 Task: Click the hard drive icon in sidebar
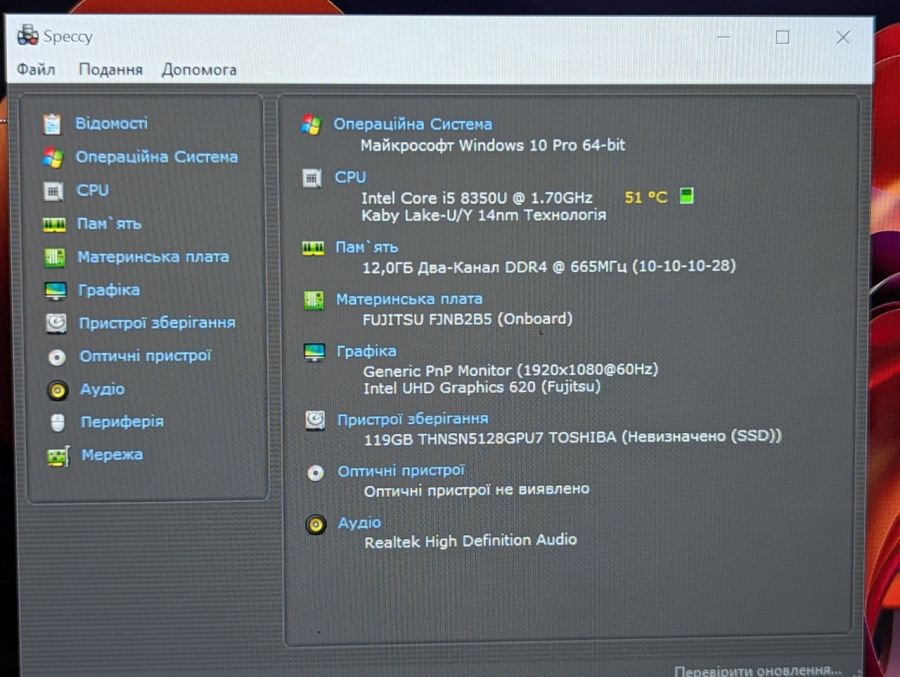(56, 323)
